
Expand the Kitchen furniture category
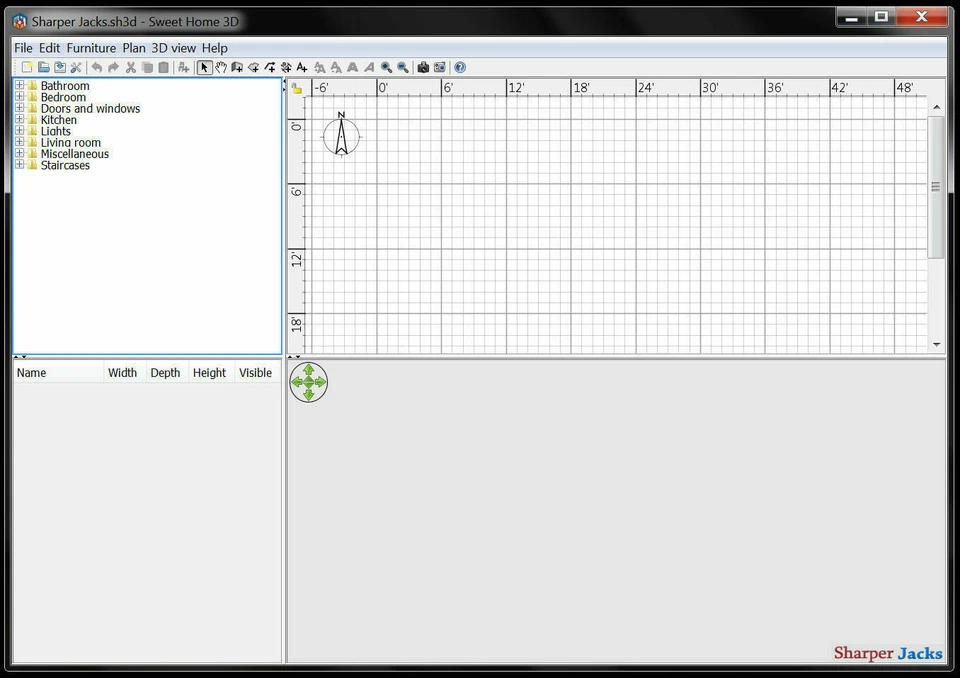(x=19, y=119)
